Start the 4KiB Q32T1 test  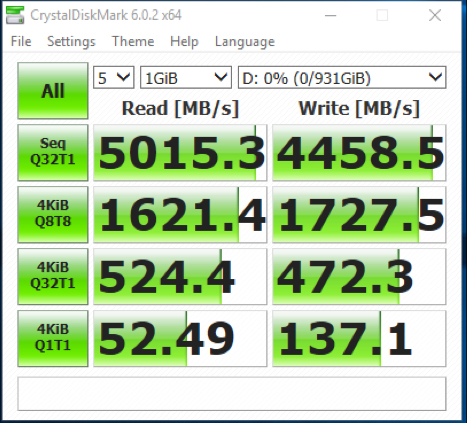(53, 276)
